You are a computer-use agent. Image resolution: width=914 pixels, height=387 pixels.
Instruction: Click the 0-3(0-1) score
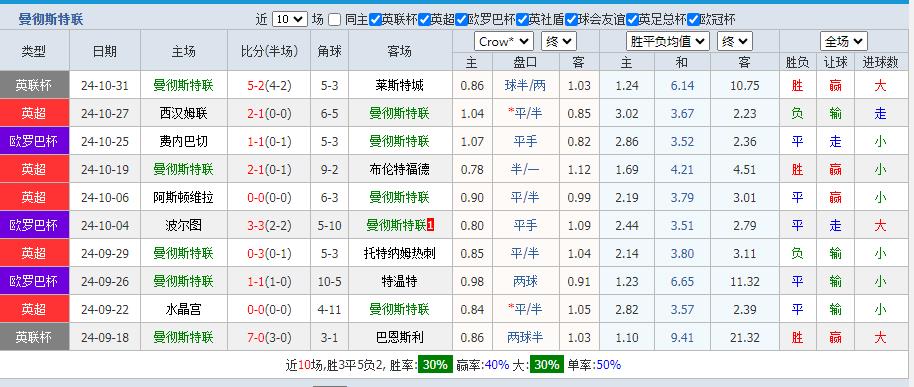click(x=269, y=254)
